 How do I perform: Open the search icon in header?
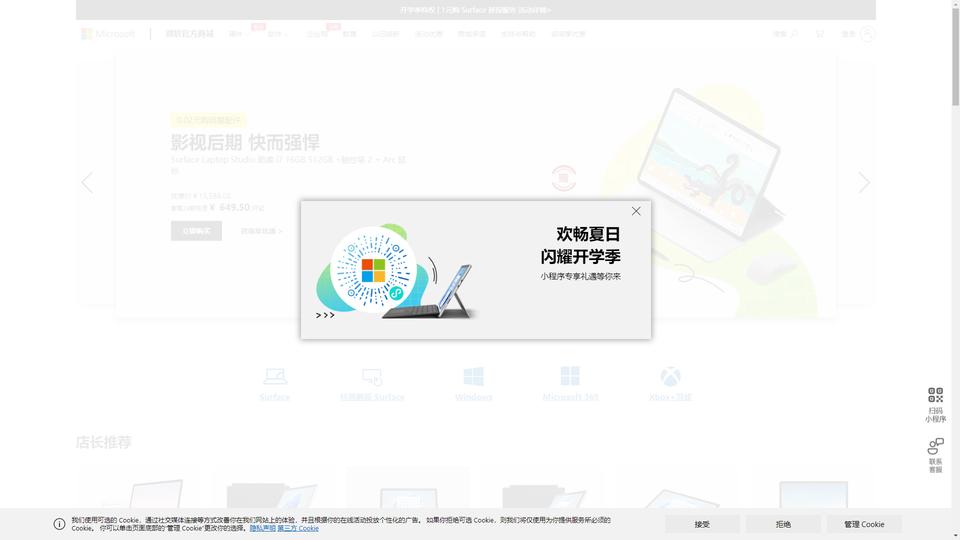(x=794, y=34)
